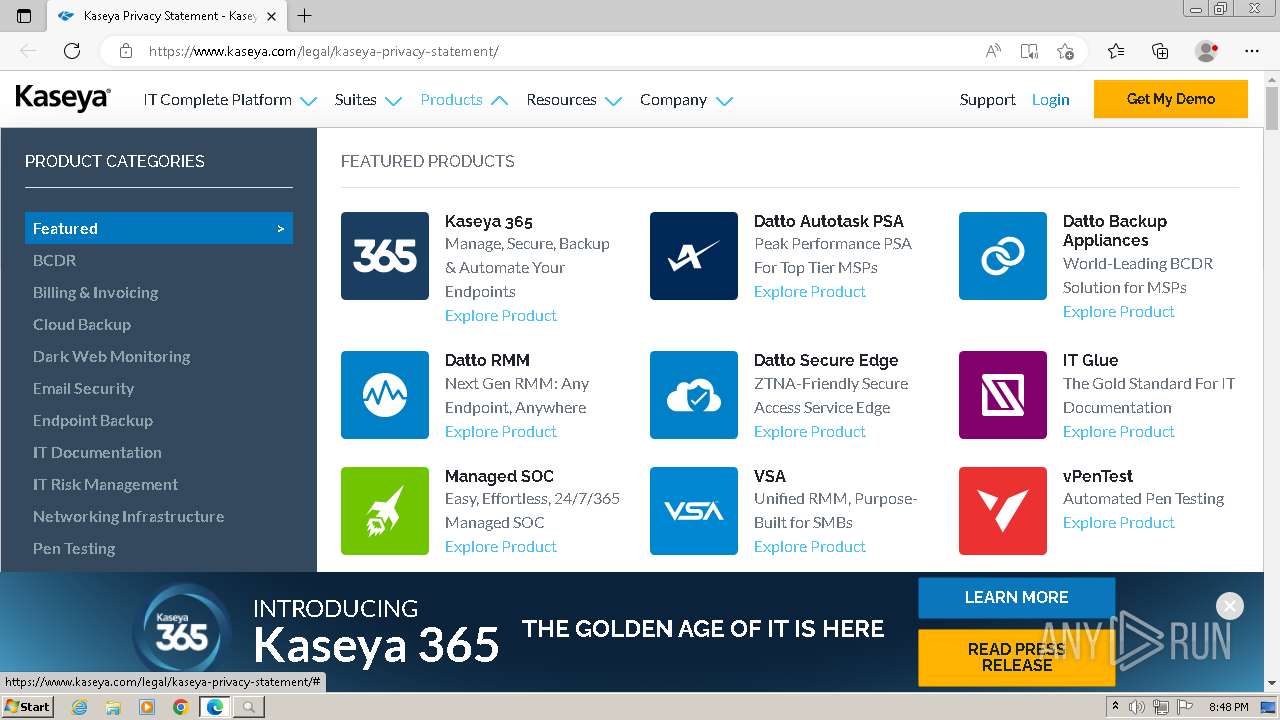Select the Kaseya Privacy Statement tab

[x=165, y=16]
